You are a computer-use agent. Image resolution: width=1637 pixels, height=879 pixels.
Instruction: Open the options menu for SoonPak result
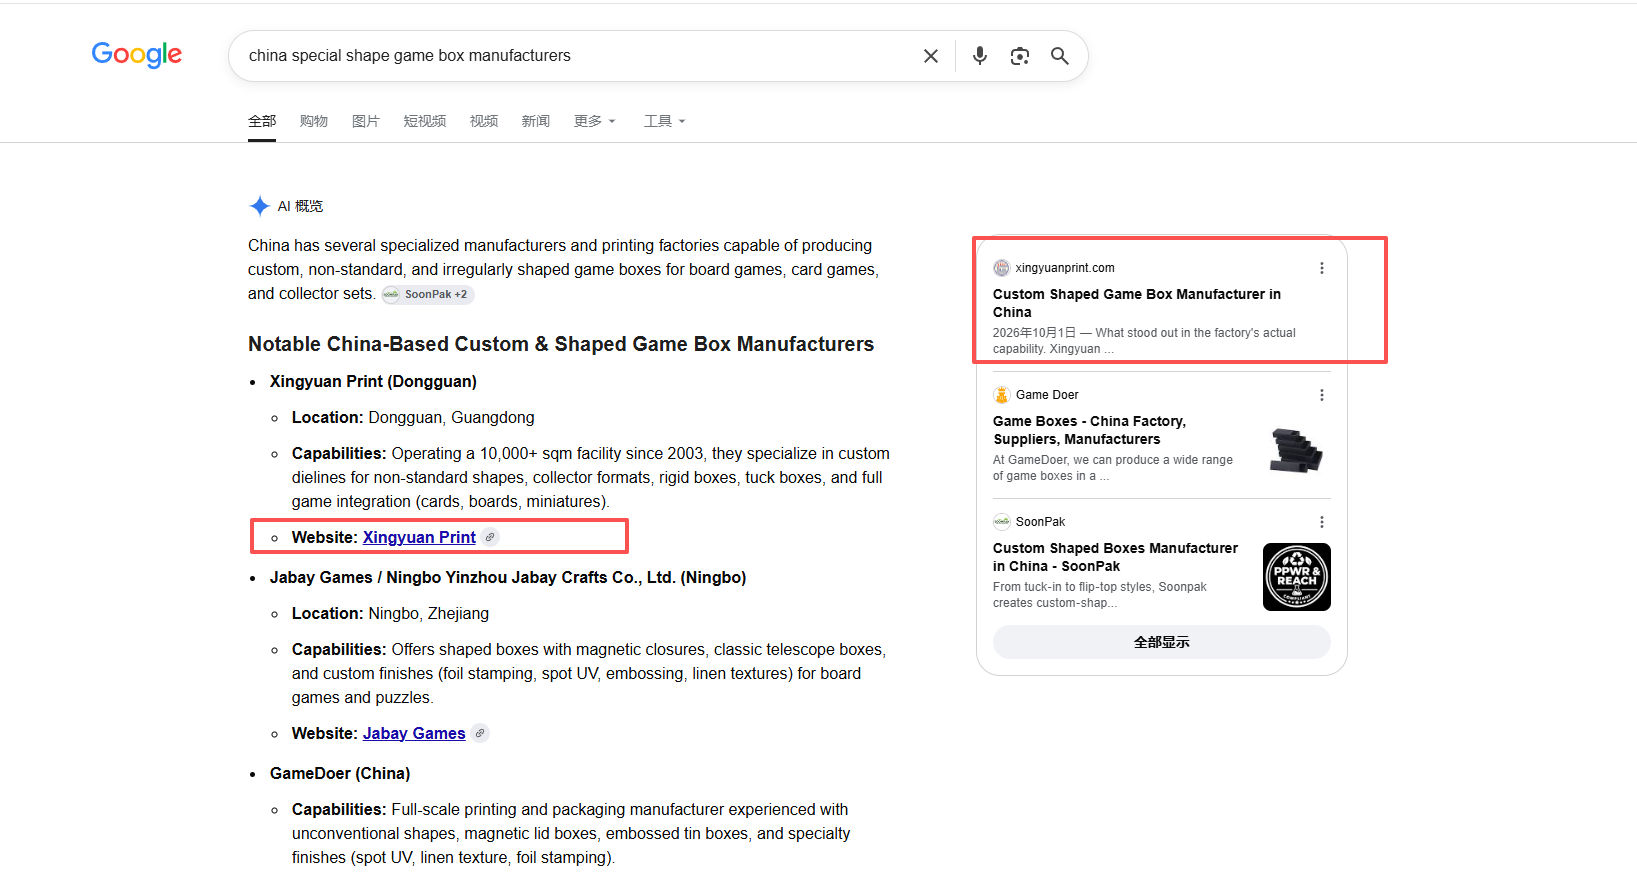coord(1322,522)
